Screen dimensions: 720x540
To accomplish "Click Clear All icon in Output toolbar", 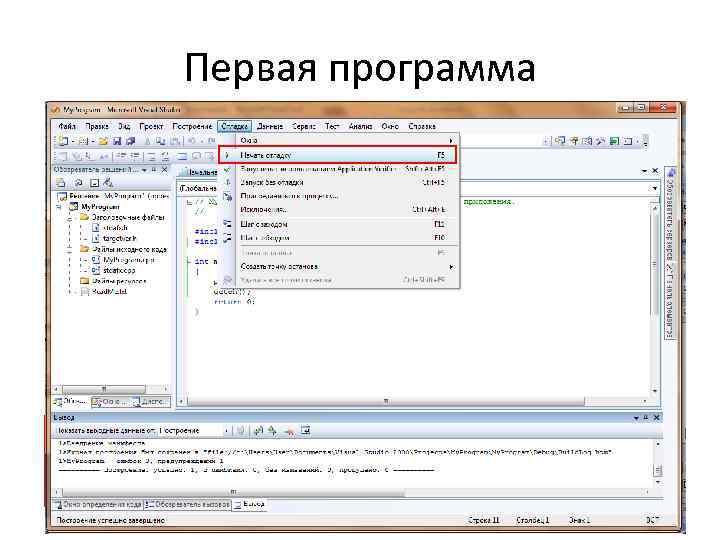I will tap(289, 431).
